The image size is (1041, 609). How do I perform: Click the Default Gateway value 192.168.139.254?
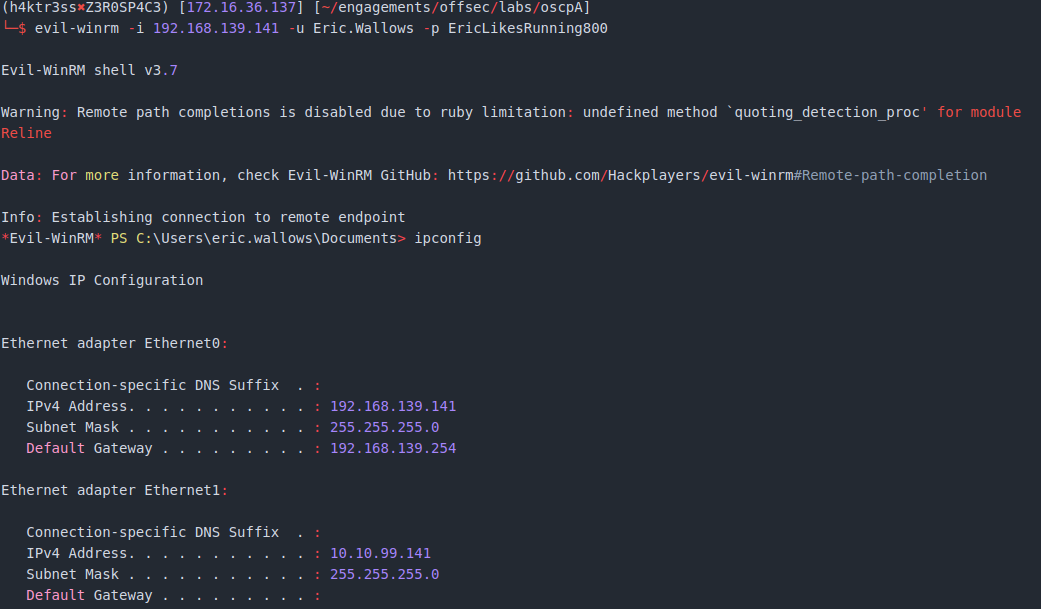[x=392, y=448]
